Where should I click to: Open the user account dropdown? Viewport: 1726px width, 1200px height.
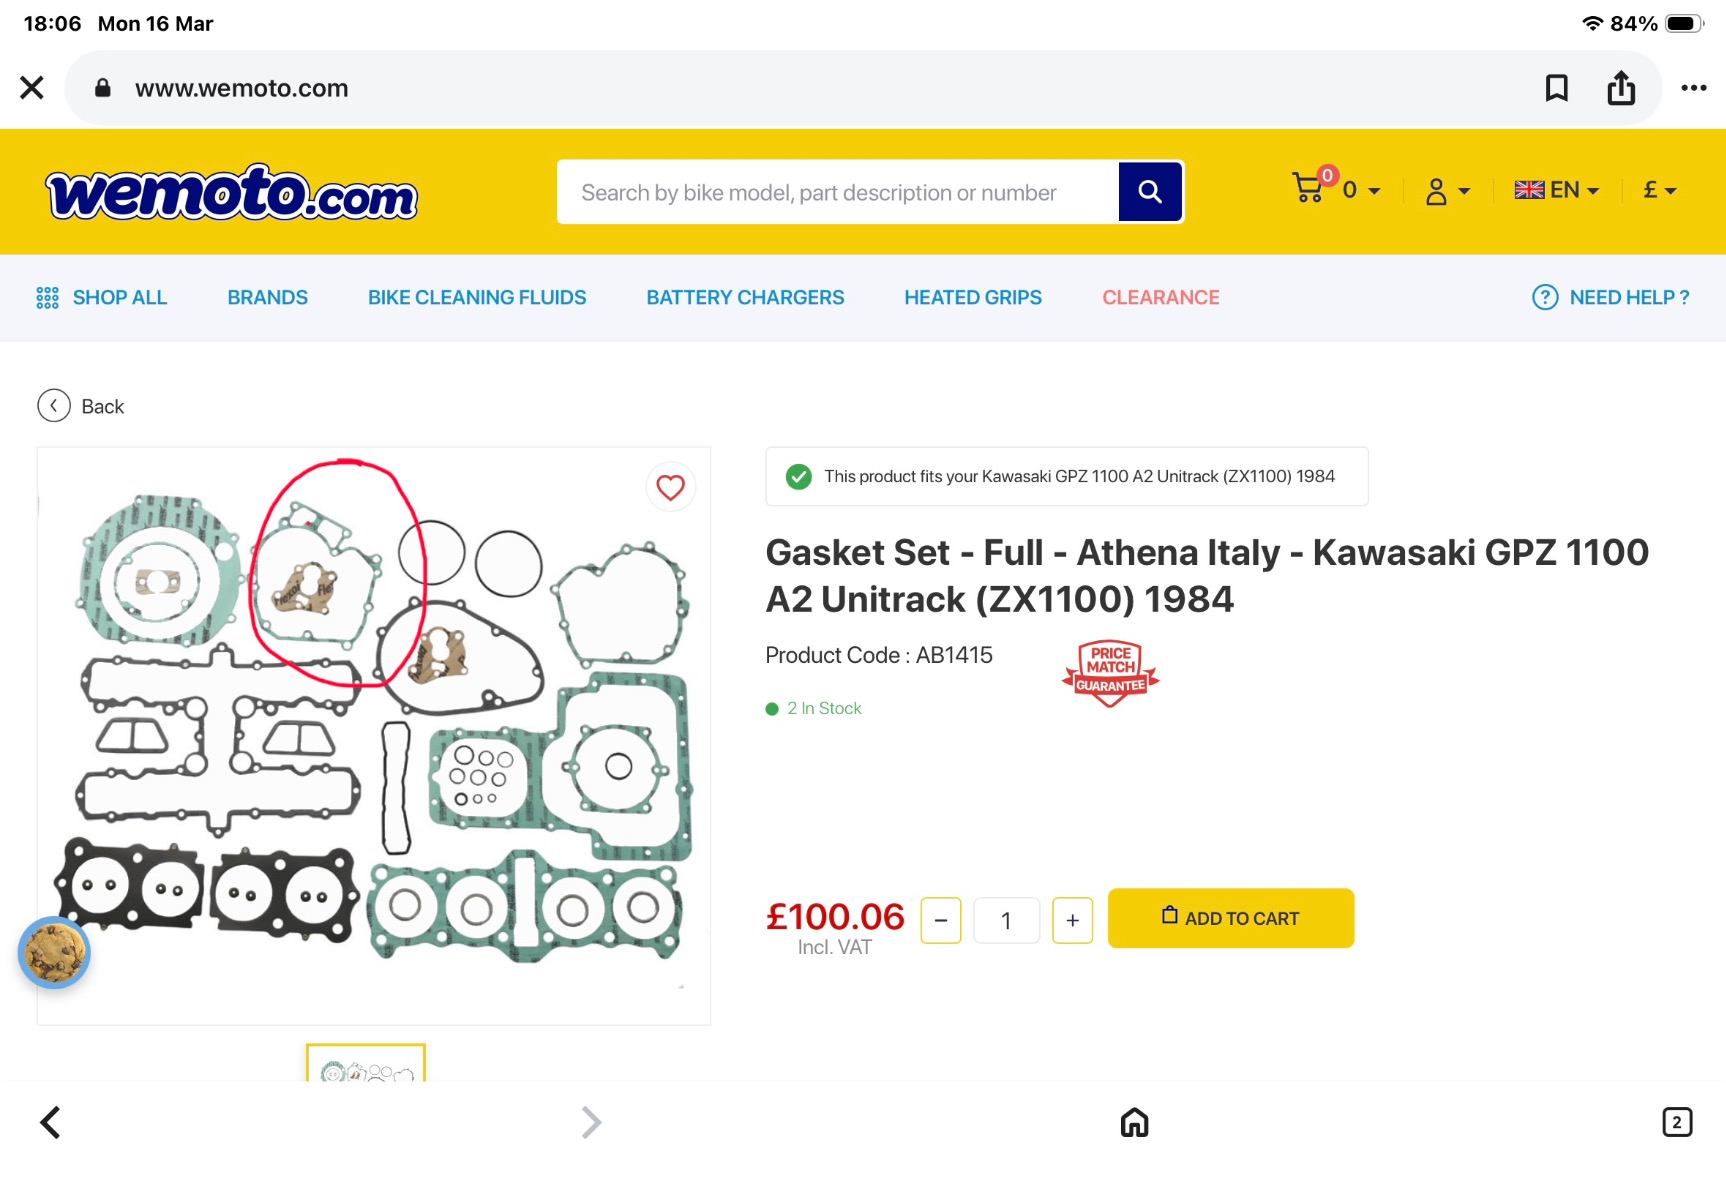pos(1447,191)
